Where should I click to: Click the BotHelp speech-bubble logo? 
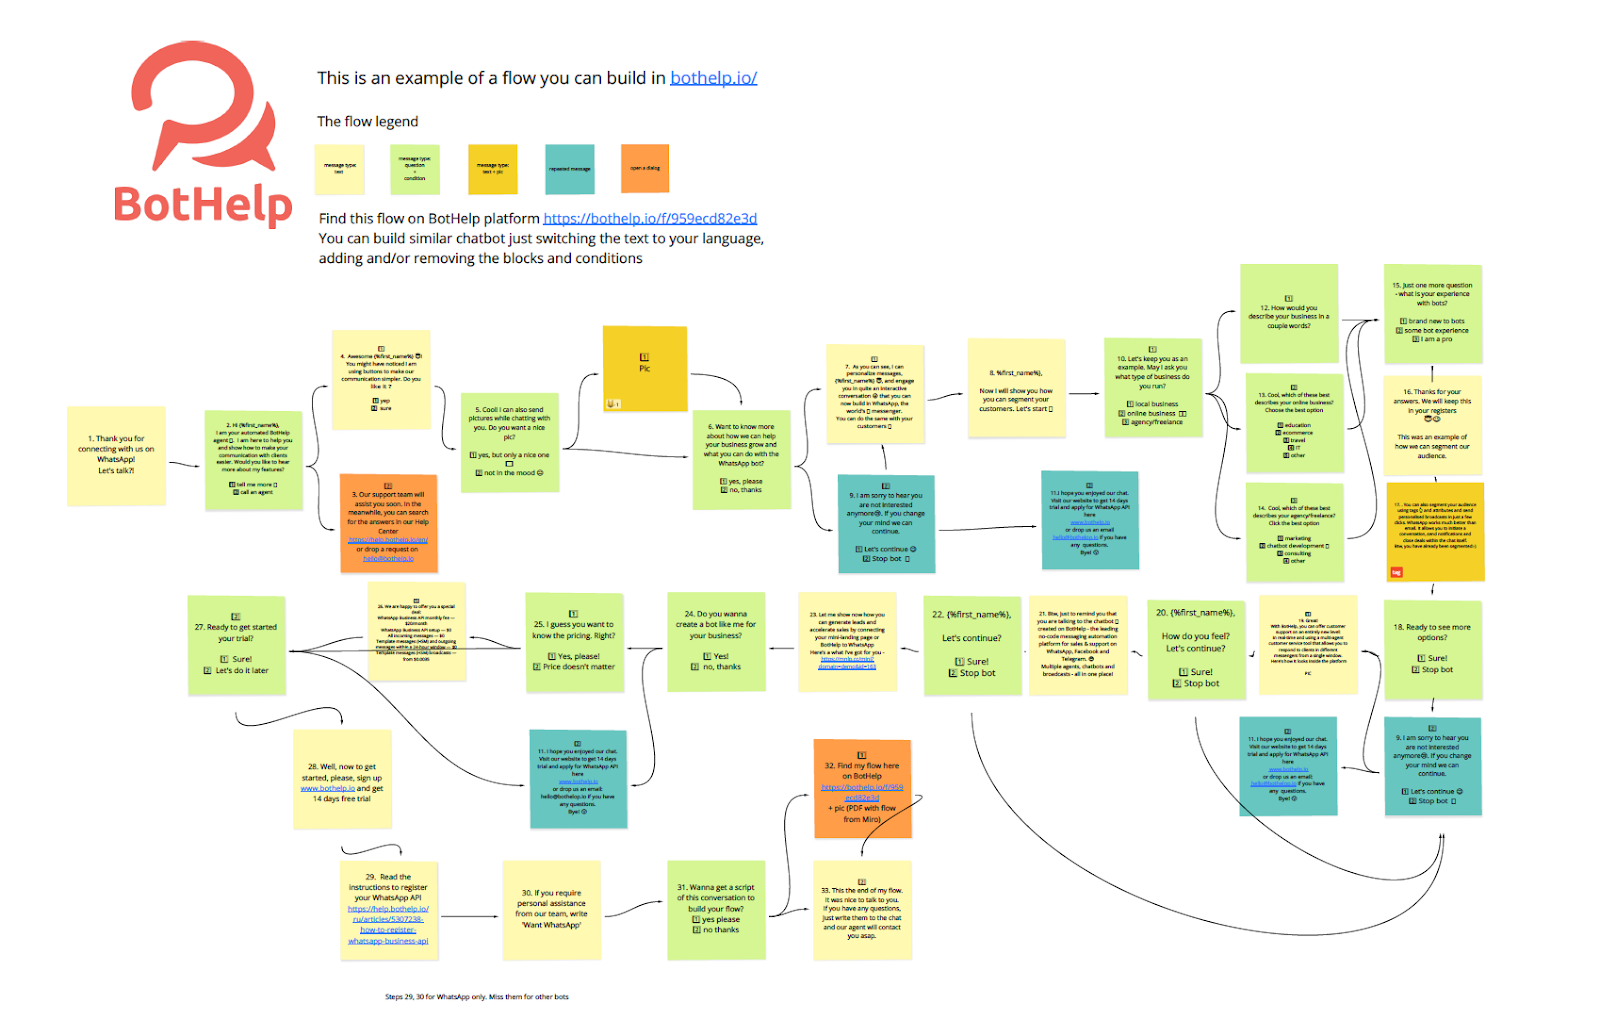pyautogui.click(x=205, y=110)
